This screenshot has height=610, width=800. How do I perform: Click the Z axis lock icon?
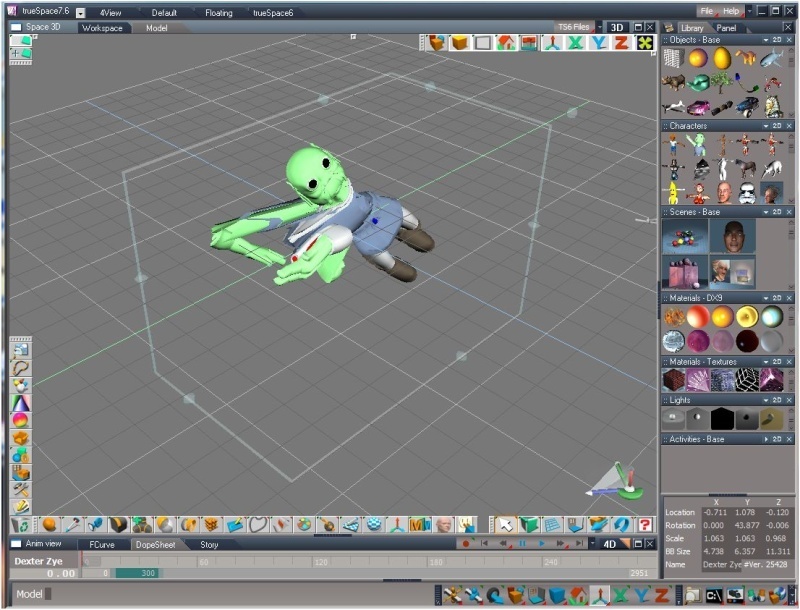621,43
